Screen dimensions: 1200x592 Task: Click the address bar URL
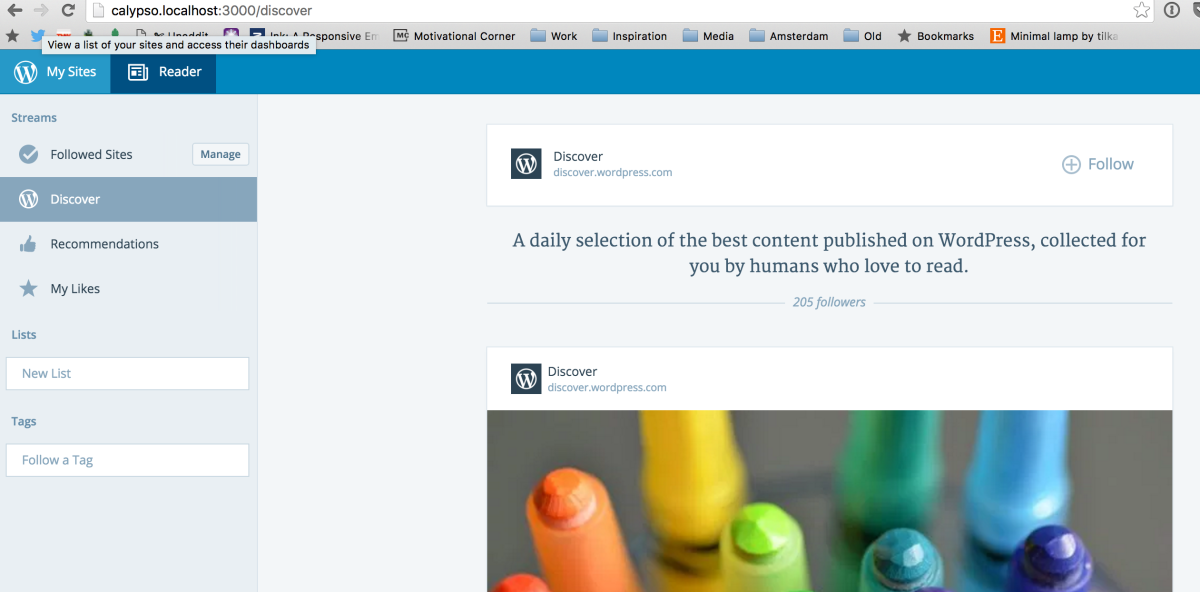pos(212,11)
